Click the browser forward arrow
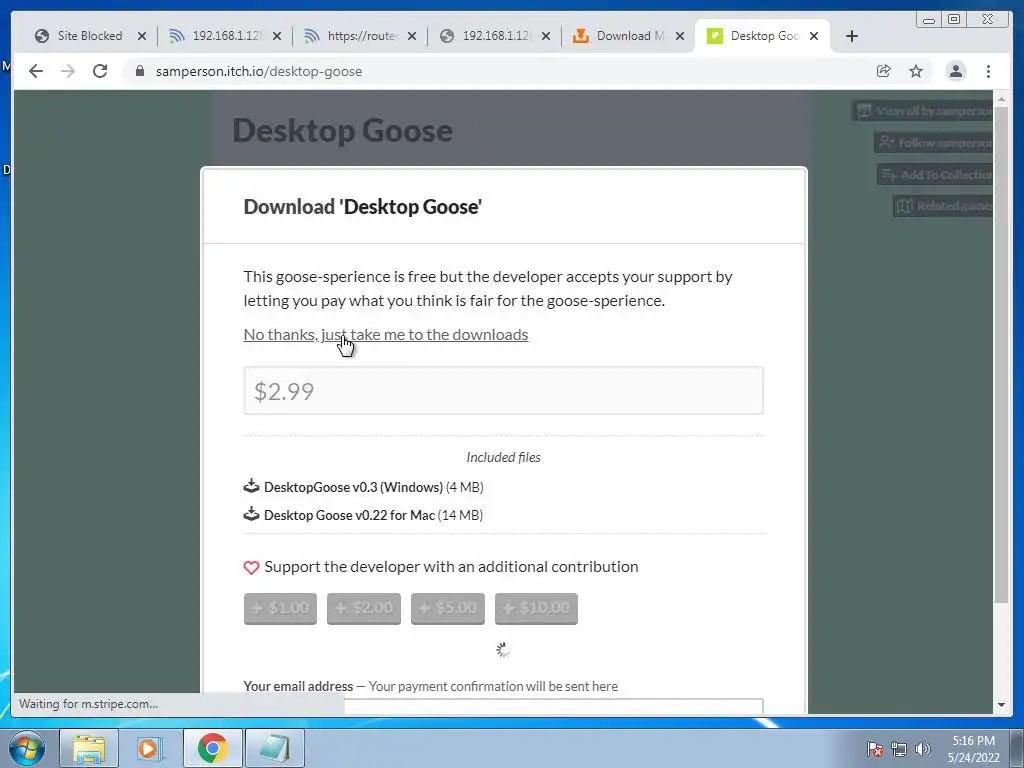The width and height of the screenshot is (1024, 768). click(x=68, y=71)
